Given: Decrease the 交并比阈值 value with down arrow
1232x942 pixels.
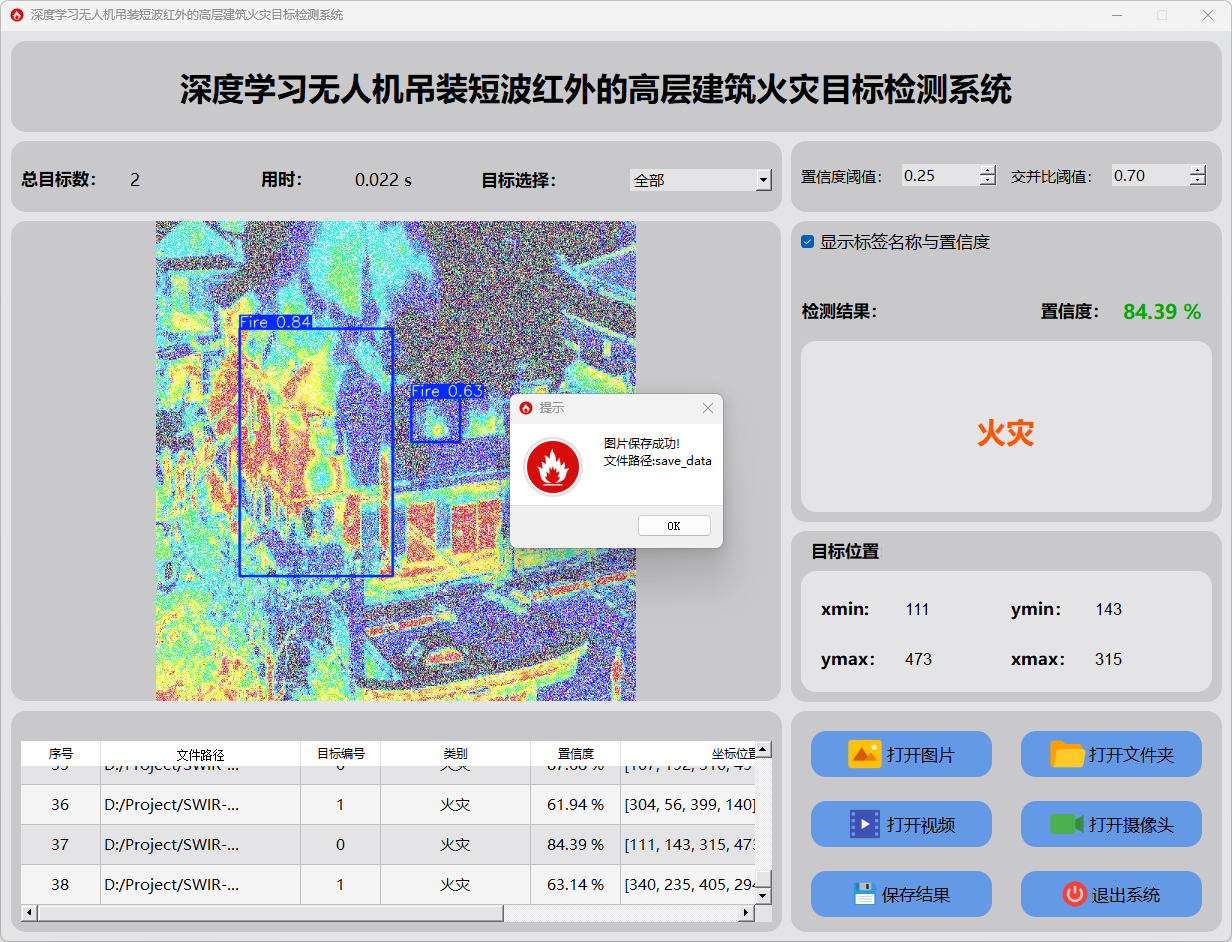Looking at the screenshot, I should tap(1198, 181).
